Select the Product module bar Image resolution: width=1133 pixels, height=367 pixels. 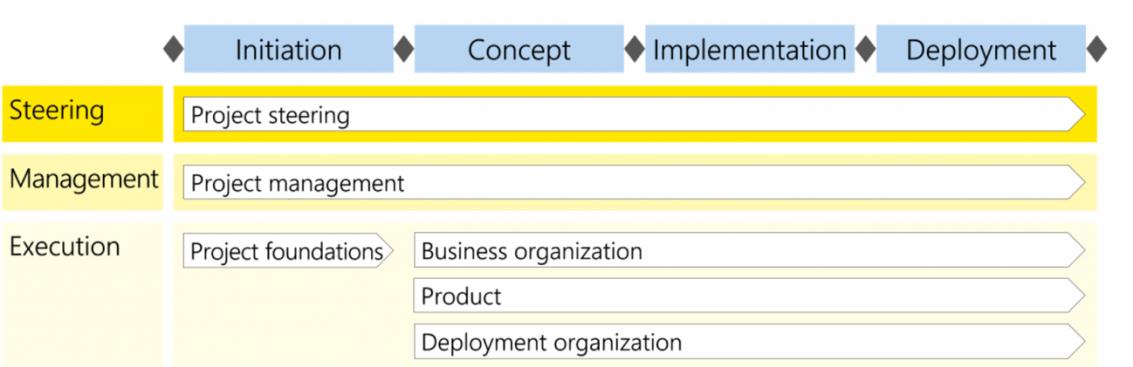[x=749, y=295]
